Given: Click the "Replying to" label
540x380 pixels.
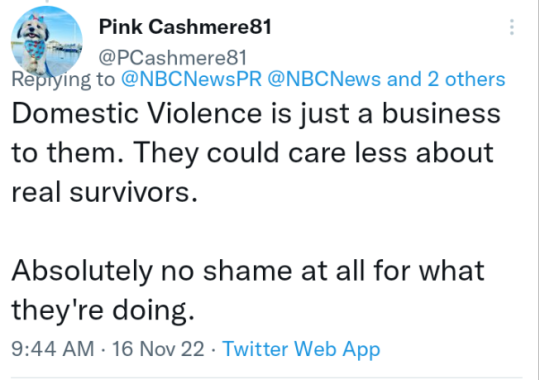Looking at the screenshot, I should point(63,79).
